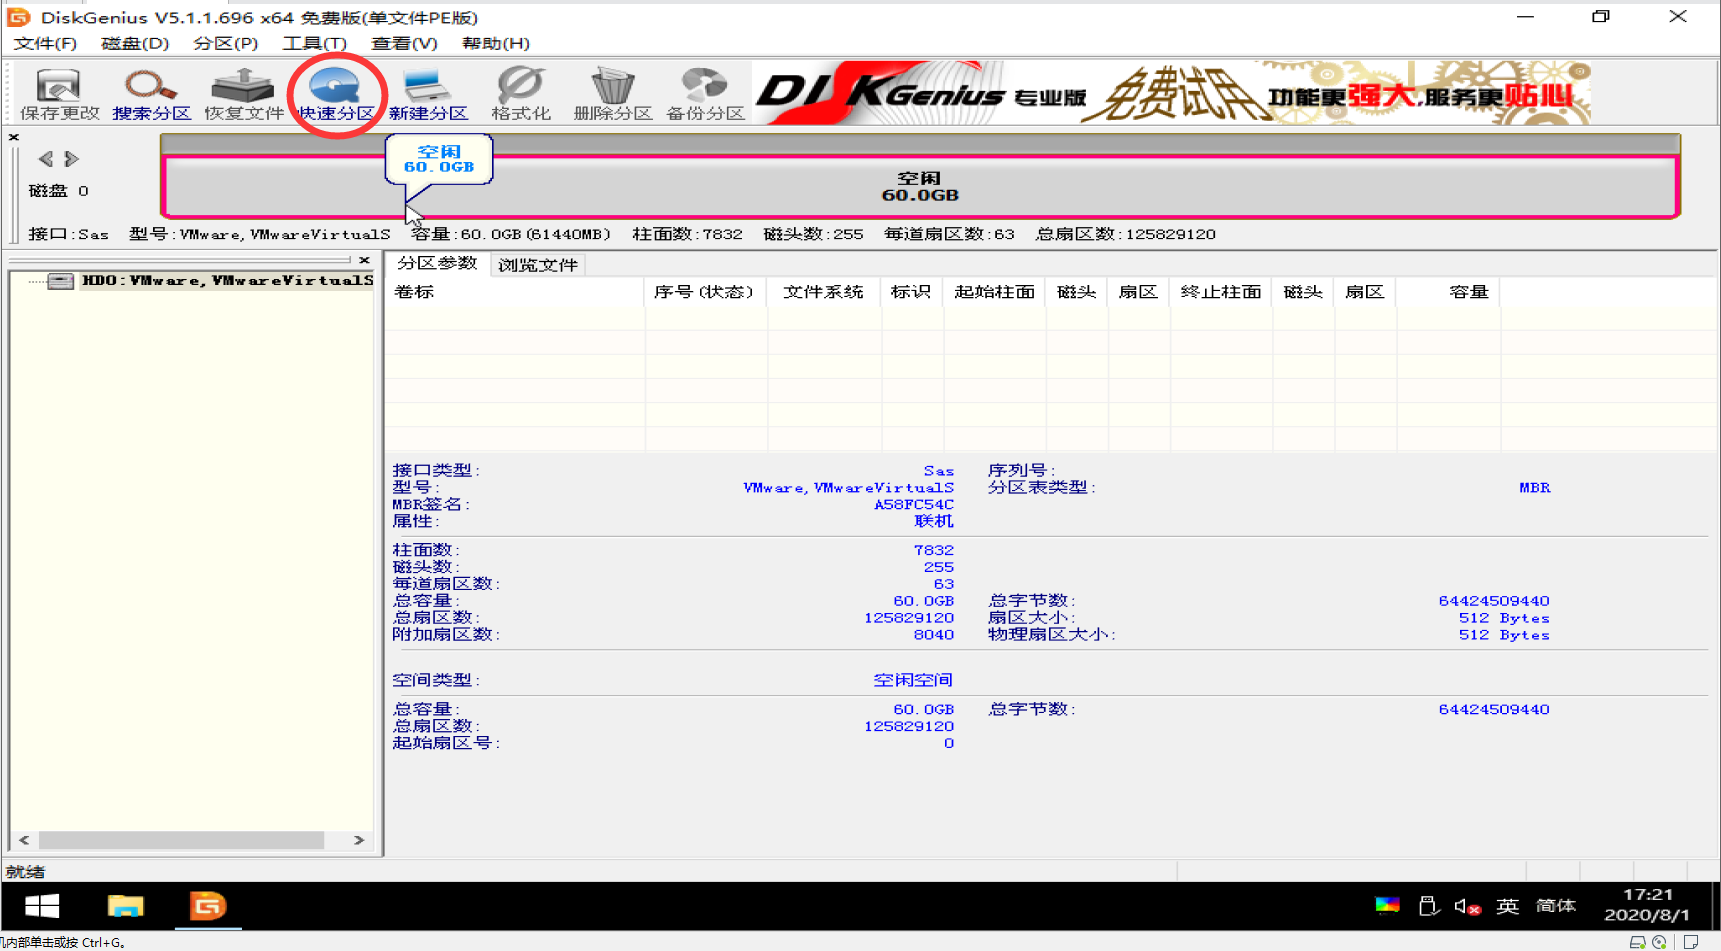This screenshot has height=951, width=1721.
Task: Click the 容量 column header
Action: (1447, 292)
